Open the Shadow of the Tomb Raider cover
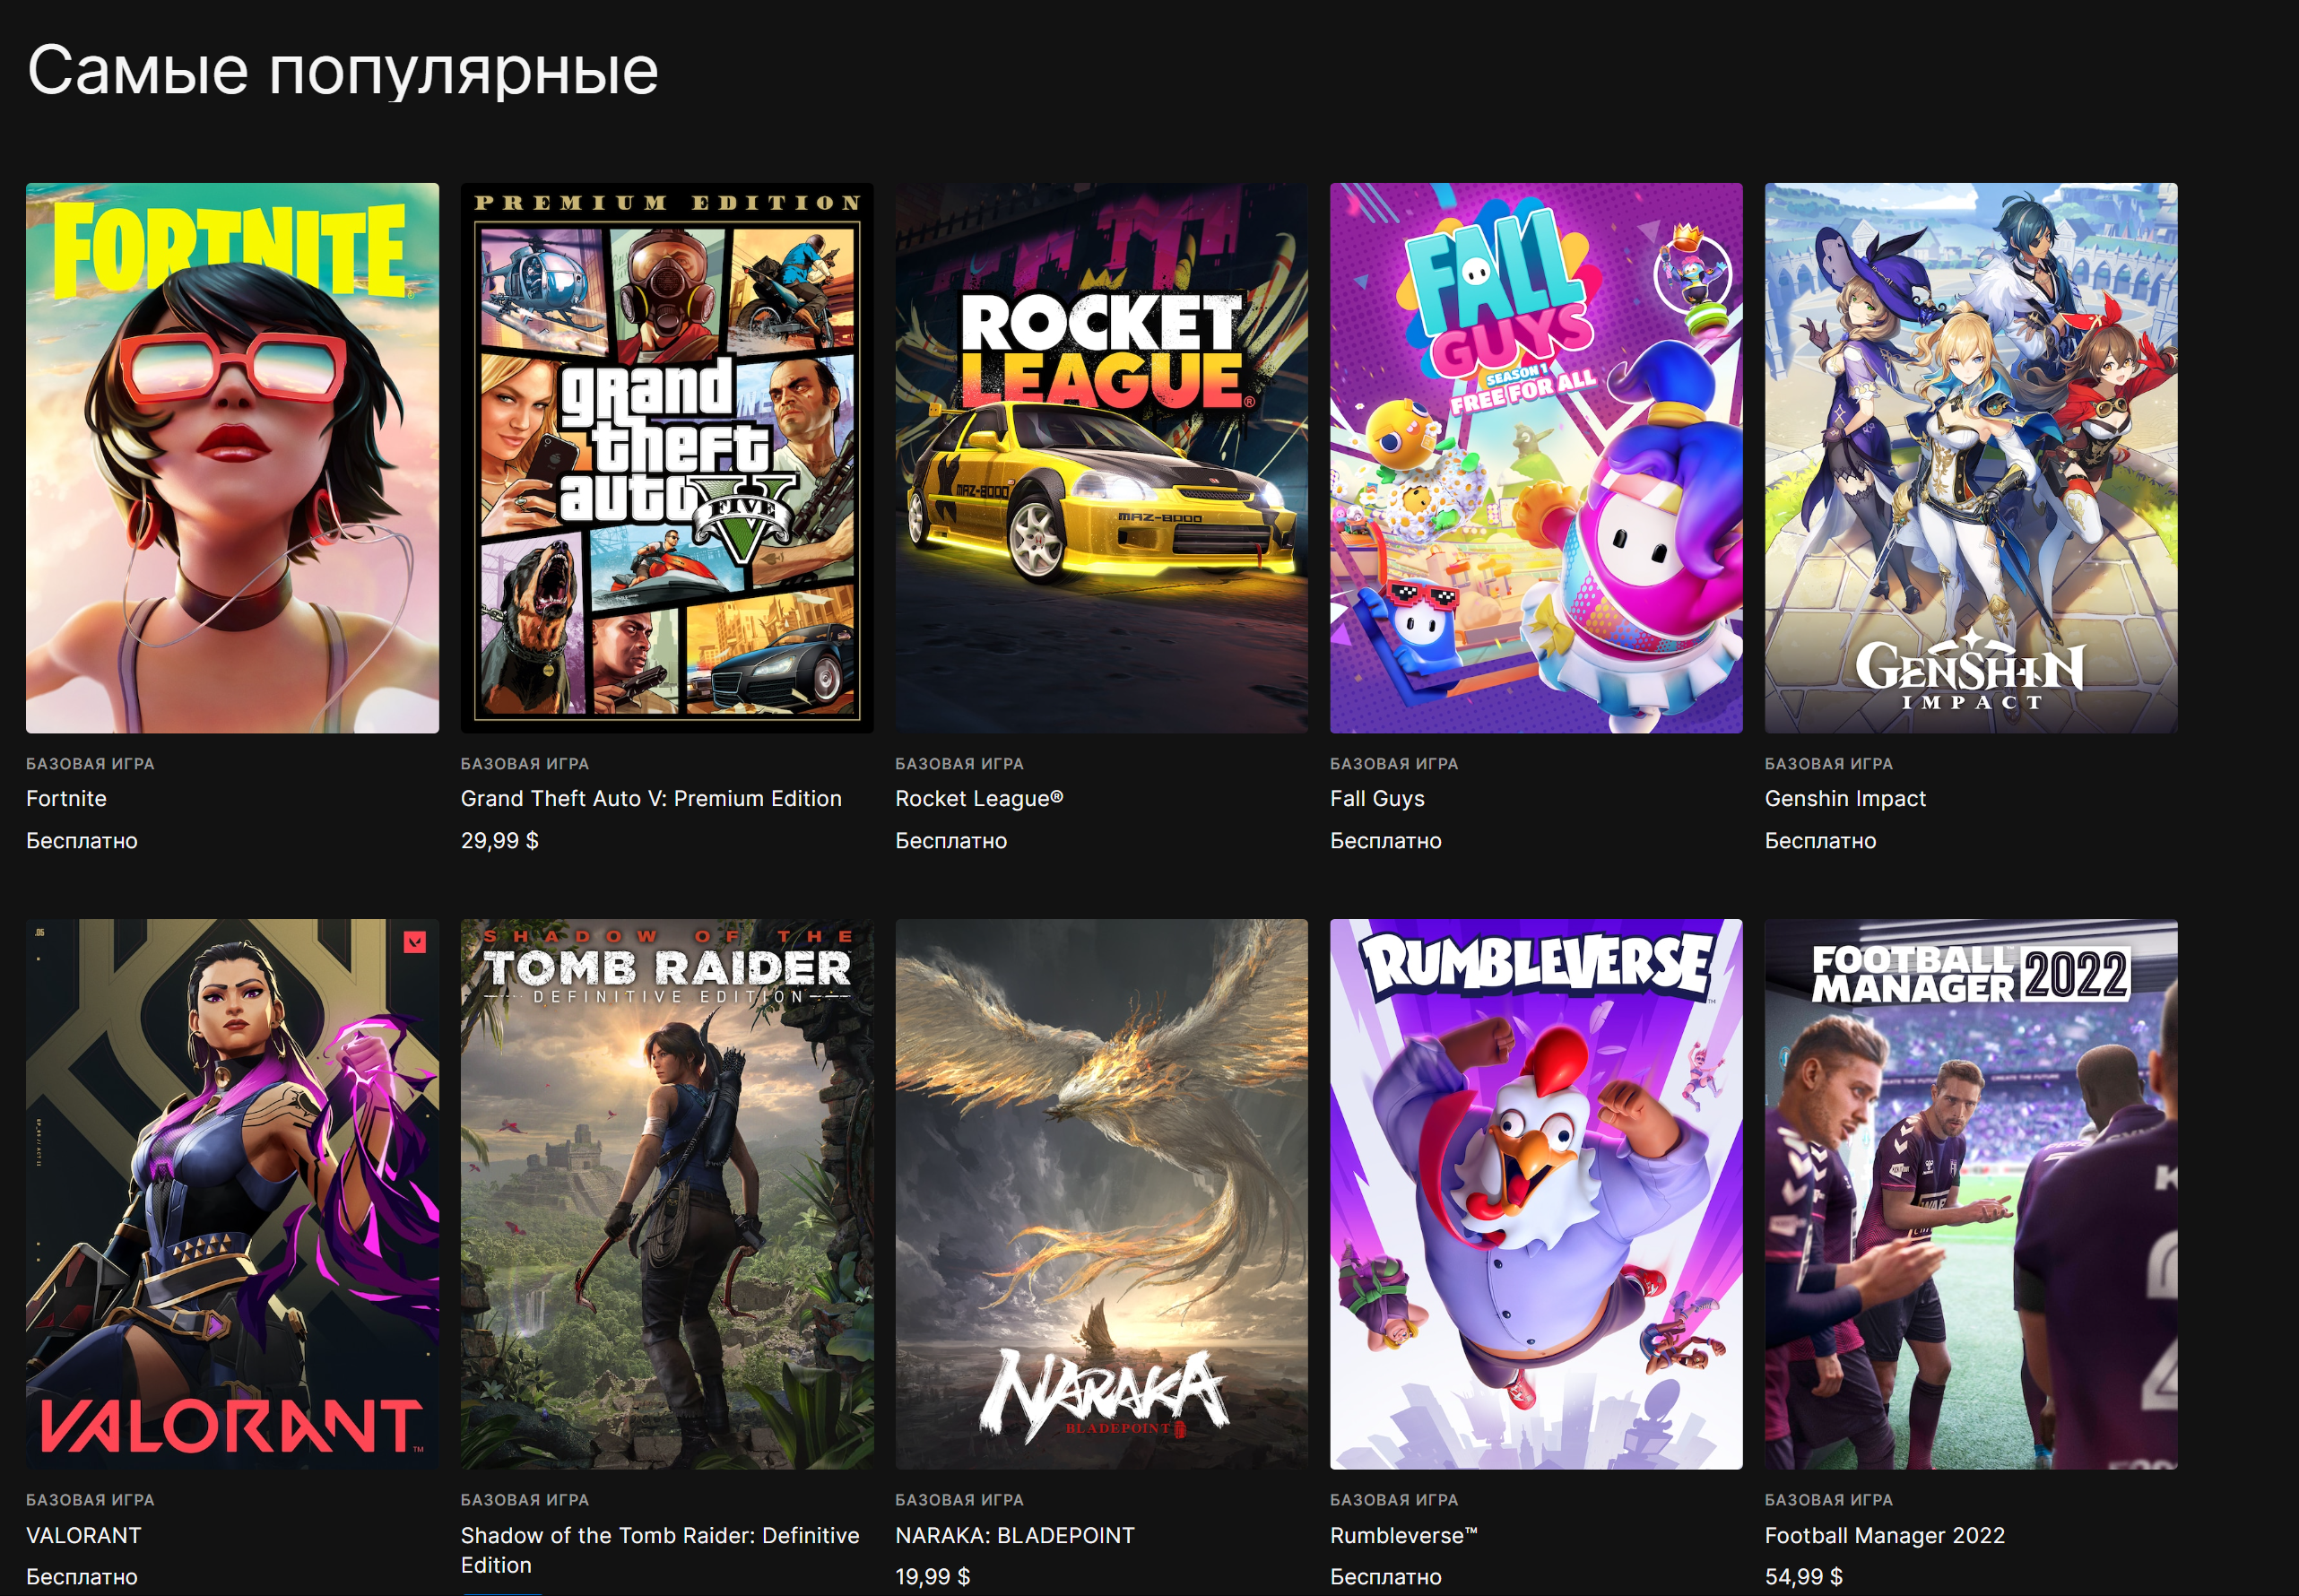The width and height of the screenshot is (2299, 1596). pyautogui.click(x=666, y=1193)
